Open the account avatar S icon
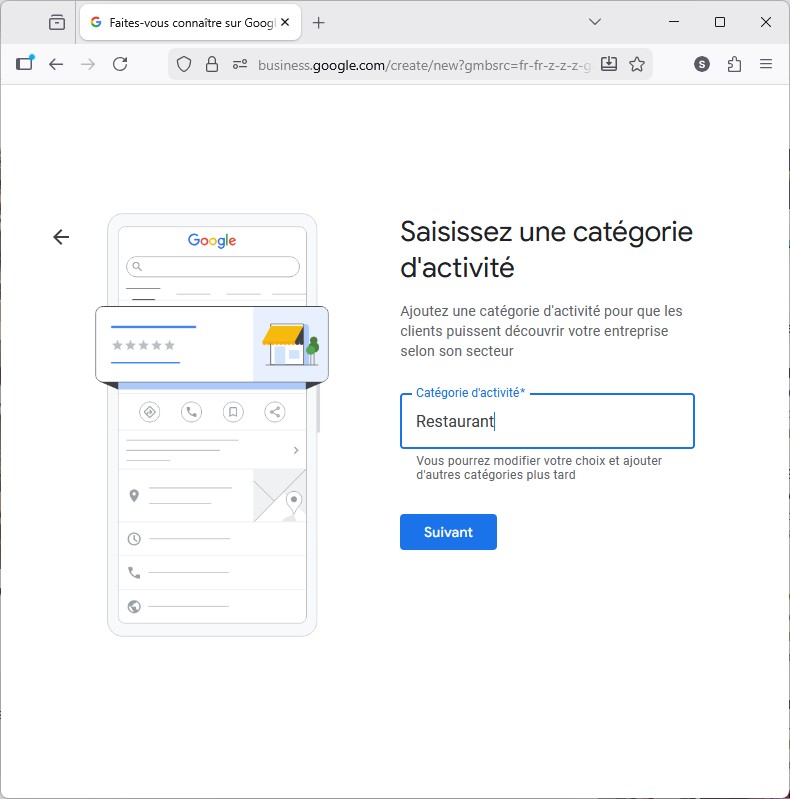The image size is (790, 799). (x=702, y=64)
